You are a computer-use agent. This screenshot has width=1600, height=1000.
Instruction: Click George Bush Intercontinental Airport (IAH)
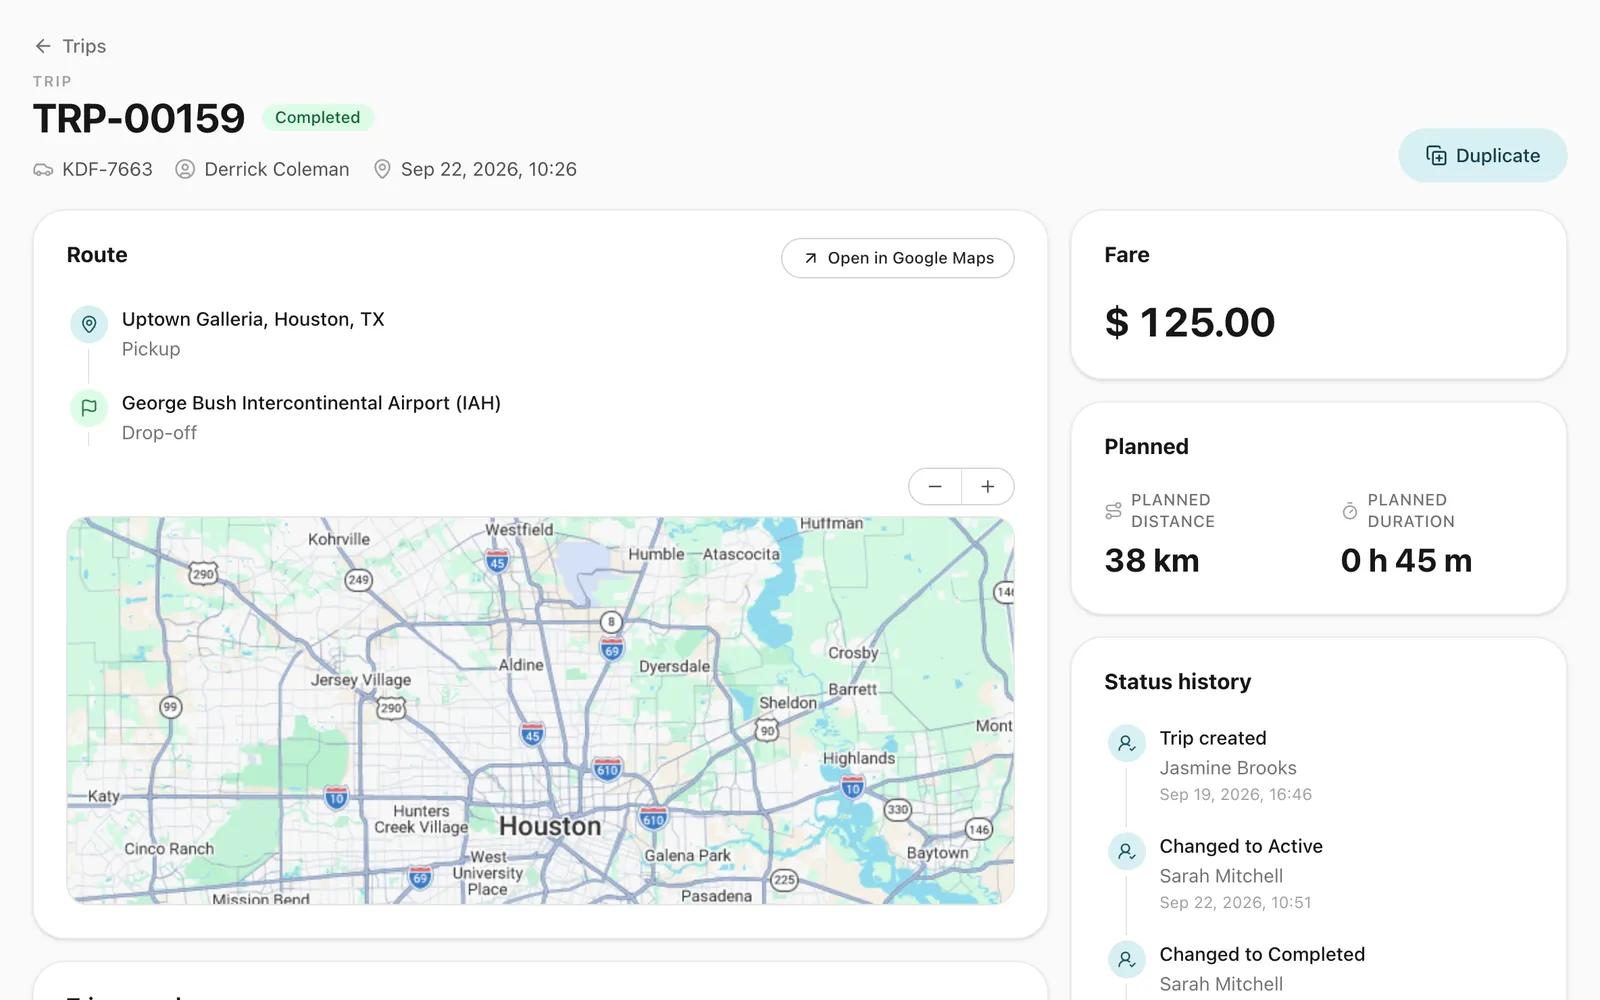[x=311, y=403]
